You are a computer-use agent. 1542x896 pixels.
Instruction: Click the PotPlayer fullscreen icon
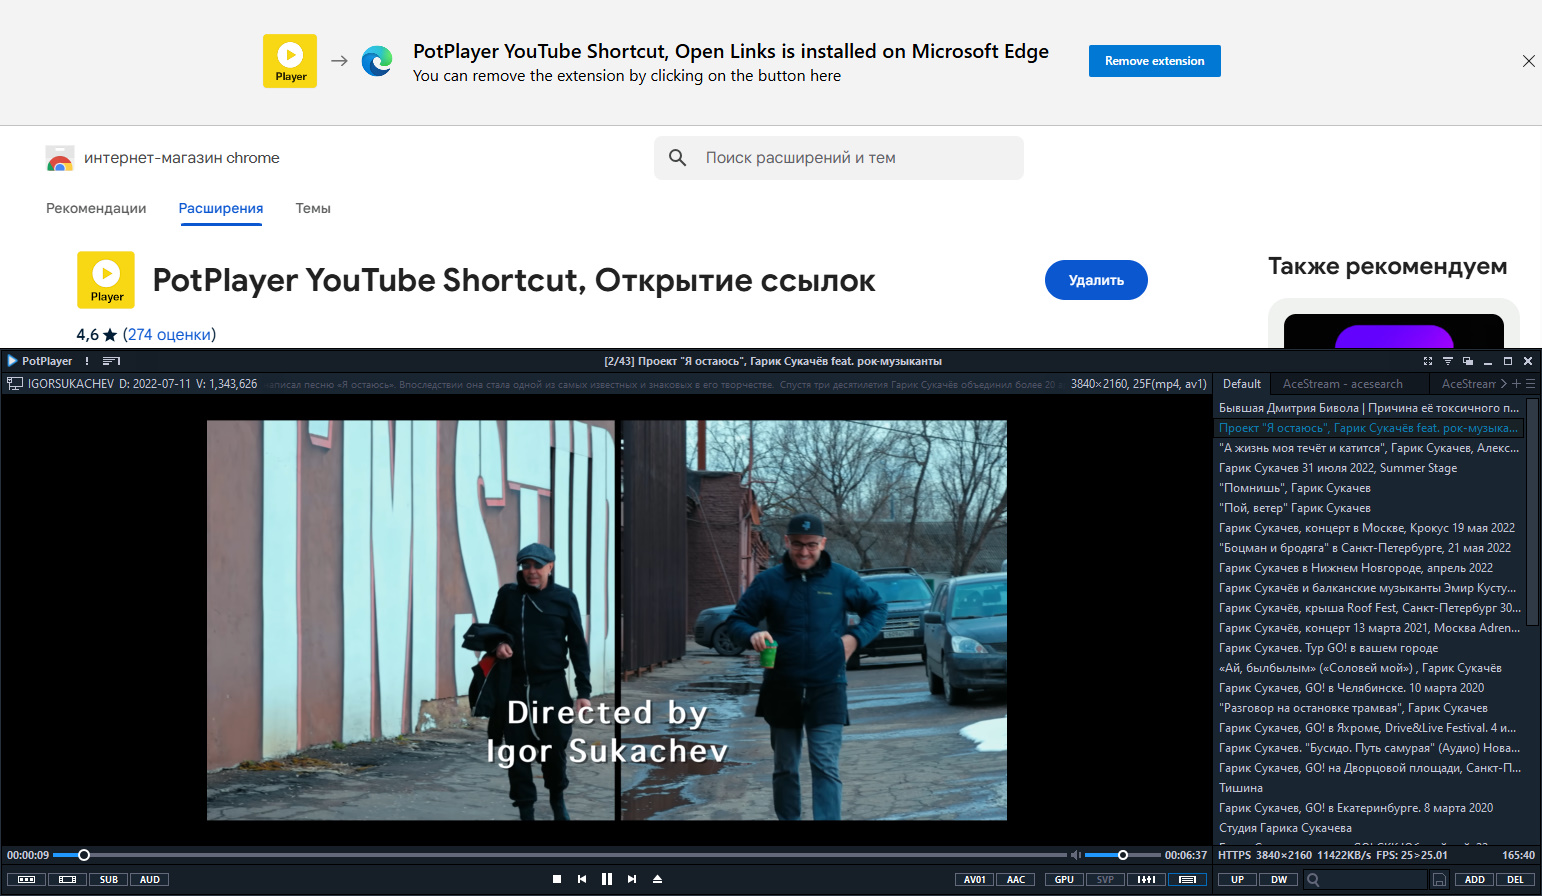(x=1427, y=361)
